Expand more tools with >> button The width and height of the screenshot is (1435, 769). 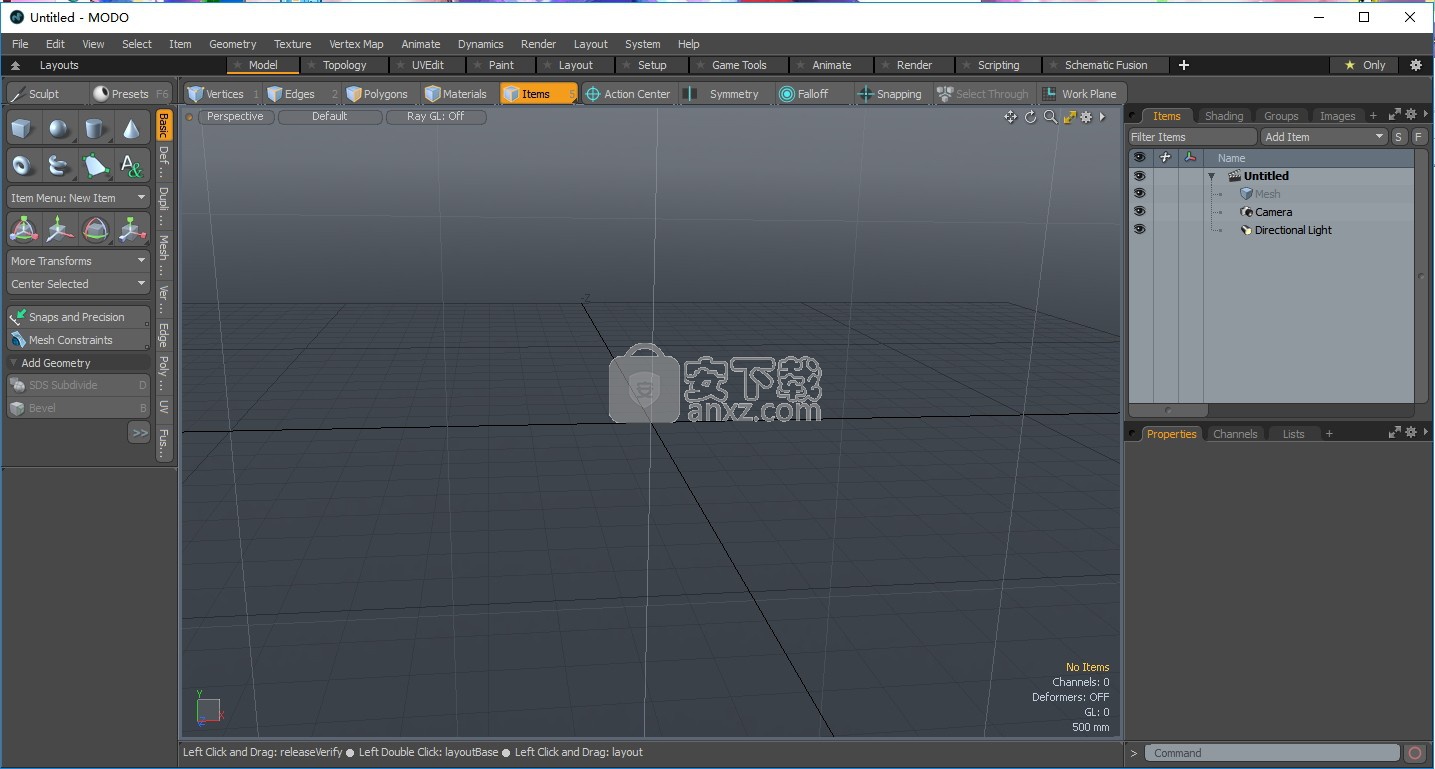(139, 433)
